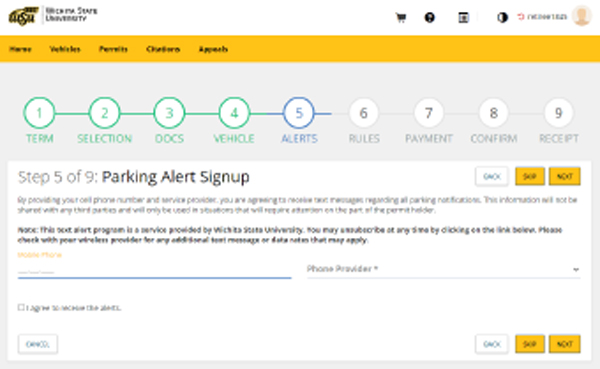Screen dimensions: 600x369
Task: Click step 8 Confirm circle
Action: [494, 113]
